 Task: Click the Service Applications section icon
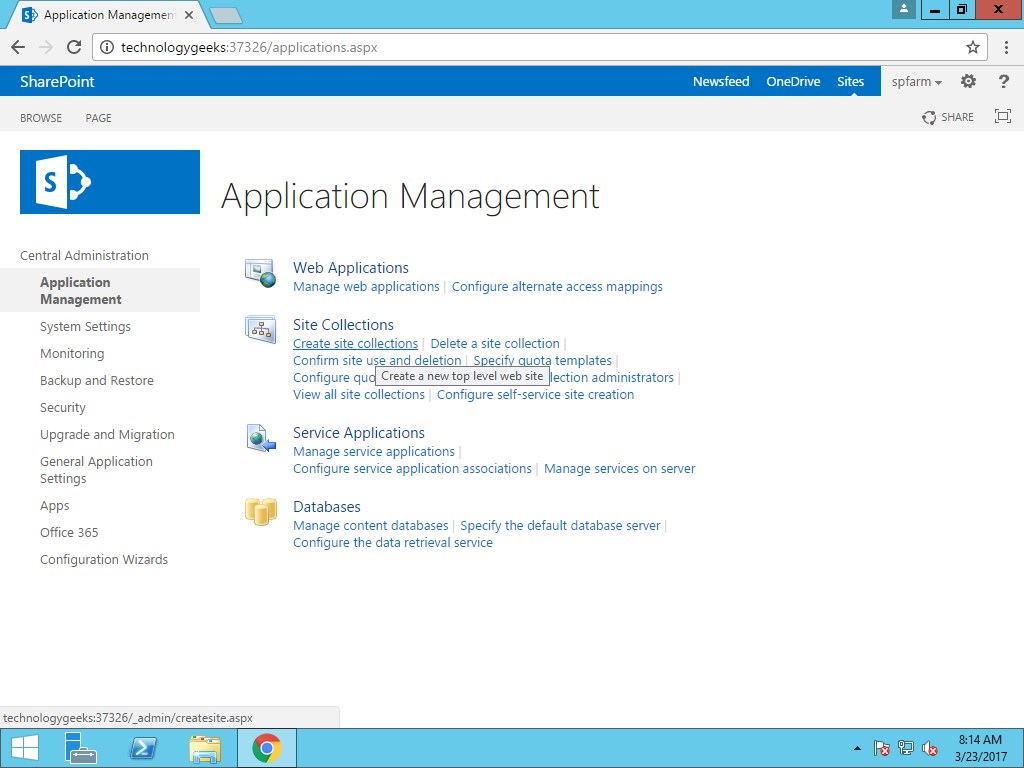pyautogui.click(x=260, y=437)
